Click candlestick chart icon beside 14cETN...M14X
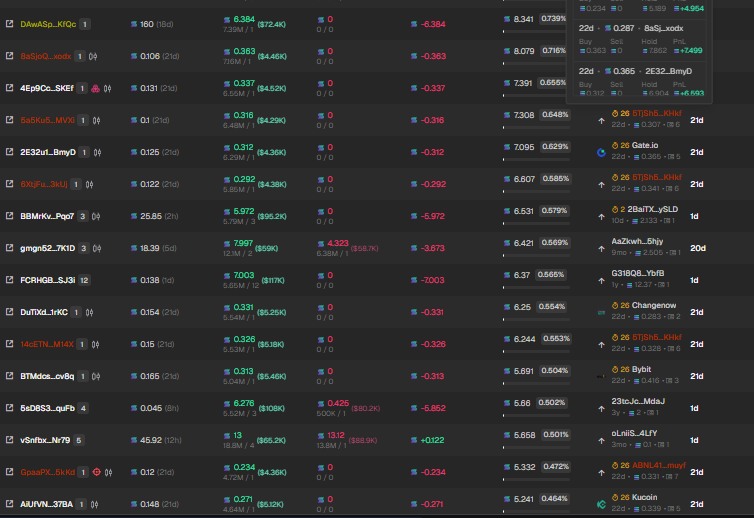The width and height of the screenshot is (754, 518). [x=96, y=344]
